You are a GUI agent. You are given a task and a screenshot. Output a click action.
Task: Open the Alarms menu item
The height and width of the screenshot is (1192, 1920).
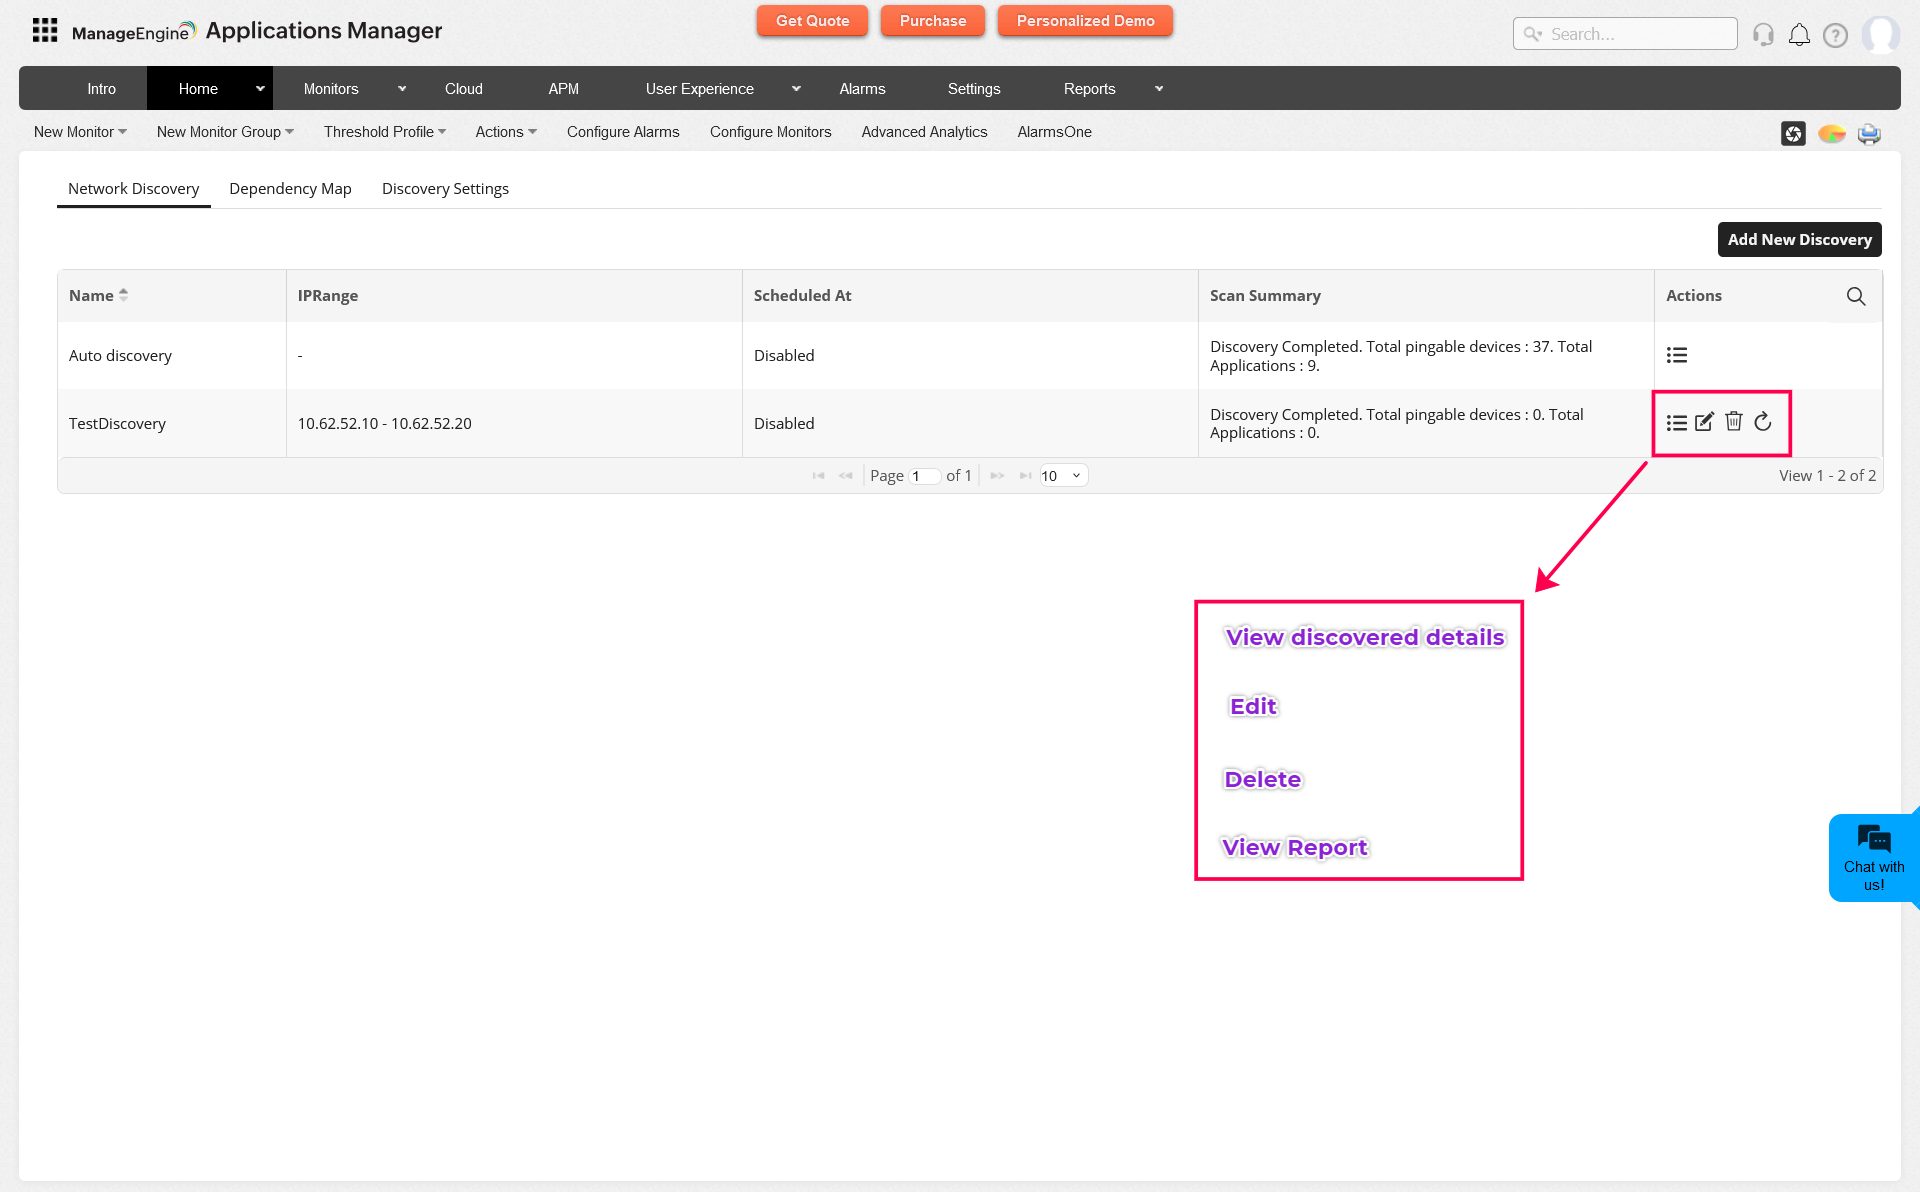pyautogui.click(x=862, y=89)
